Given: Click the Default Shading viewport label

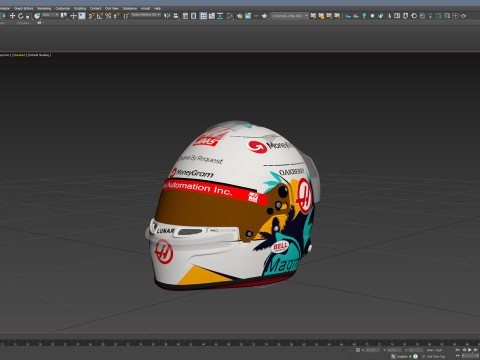Looking at the screenshot, I should coord(39,55).
